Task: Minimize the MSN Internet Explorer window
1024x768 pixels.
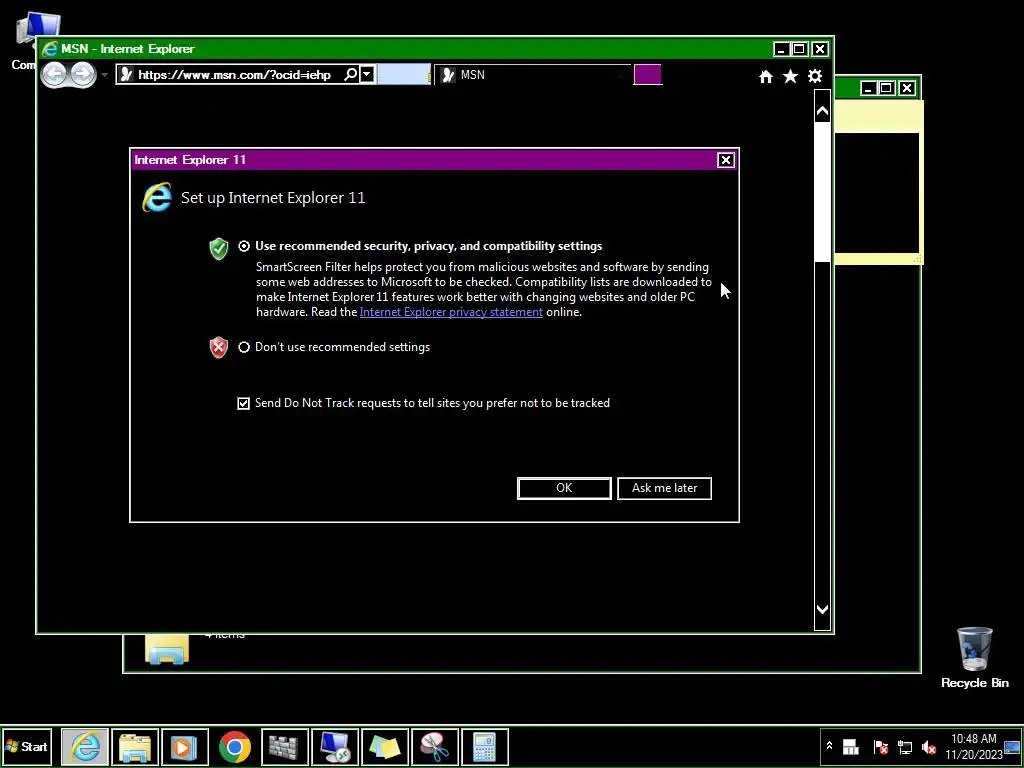Action: click(781, 49)
